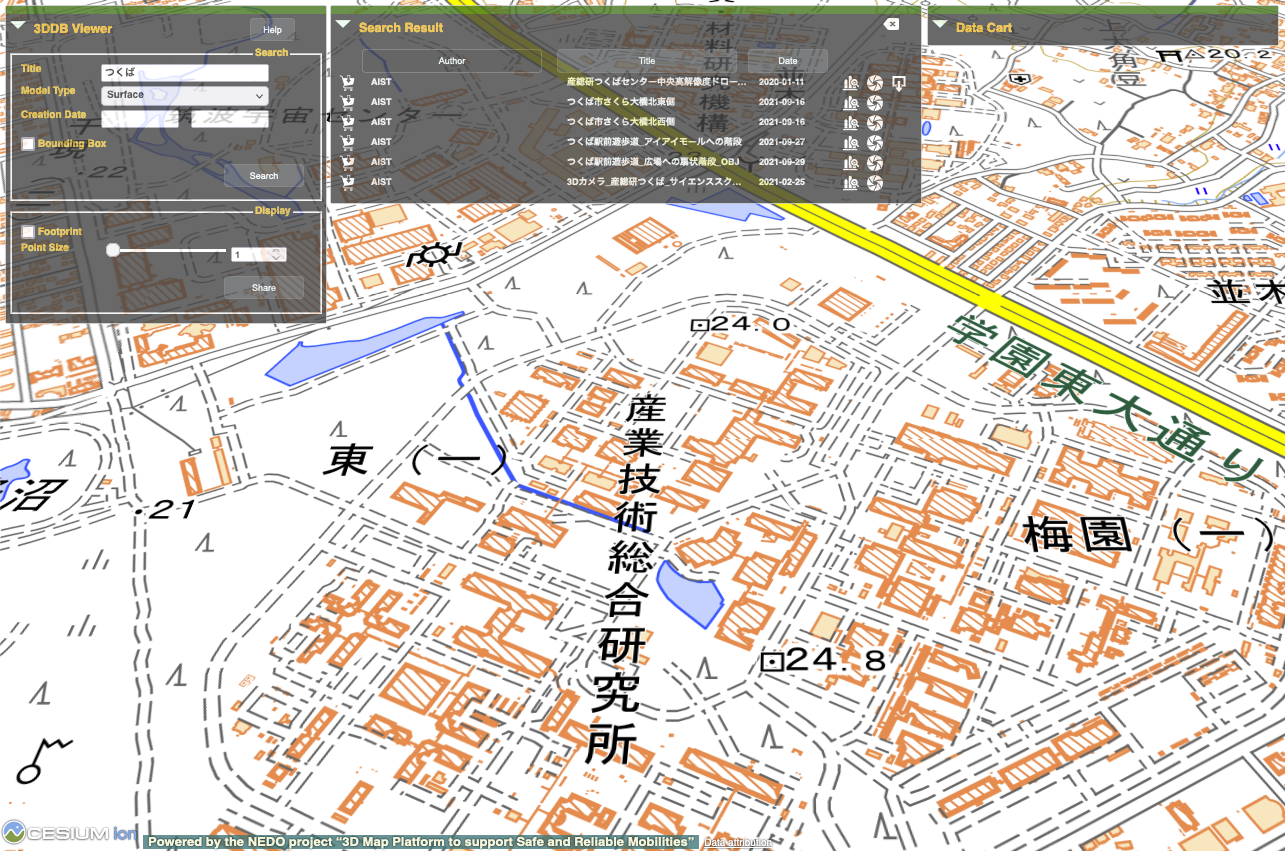Enable the Bounding Box checkbox

(x=28, y=144)
